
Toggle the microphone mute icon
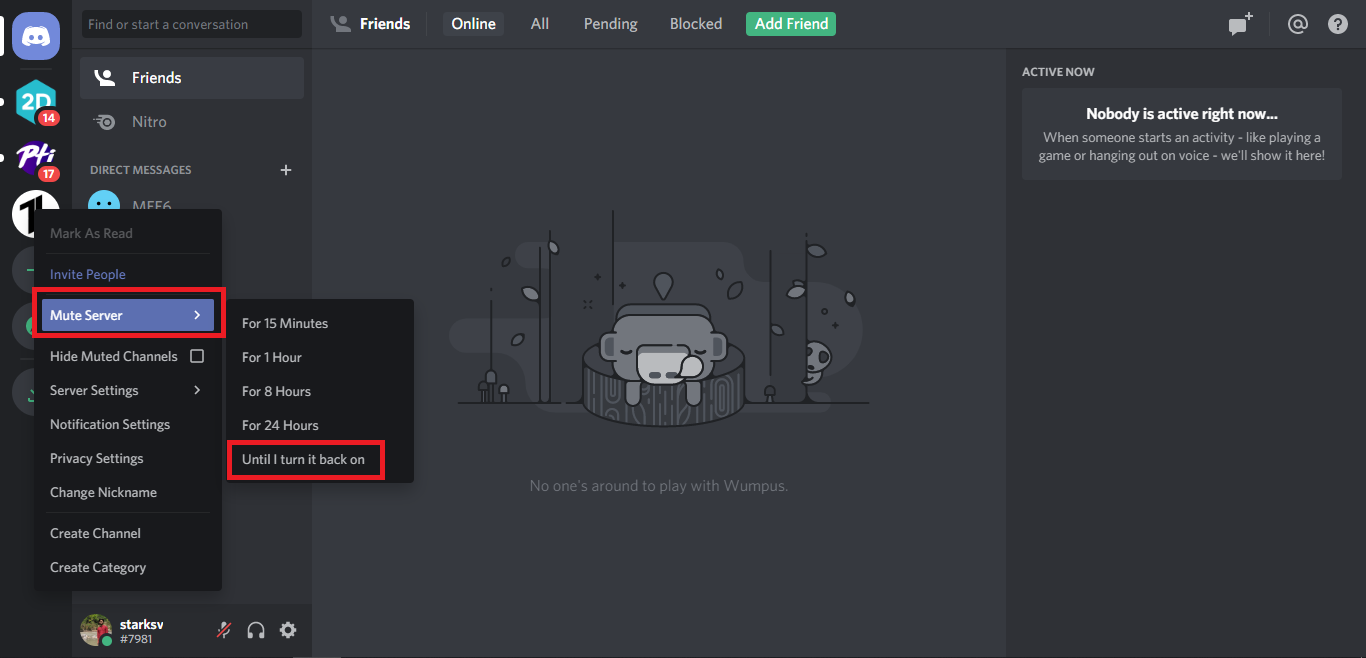[224, 630]
